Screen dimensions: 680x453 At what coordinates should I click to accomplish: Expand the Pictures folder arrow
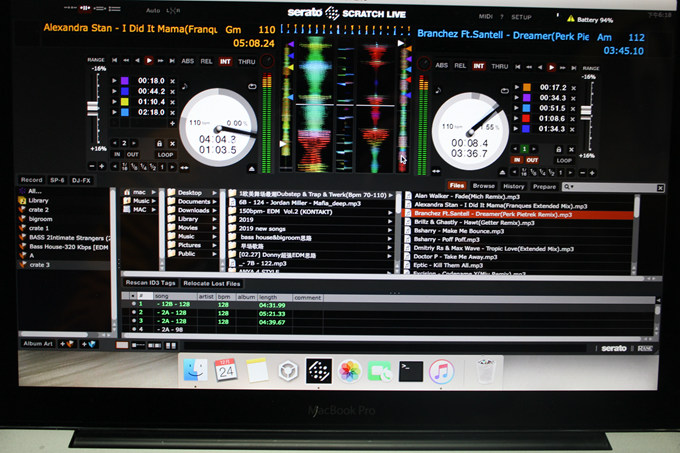(x=214, y=245)
